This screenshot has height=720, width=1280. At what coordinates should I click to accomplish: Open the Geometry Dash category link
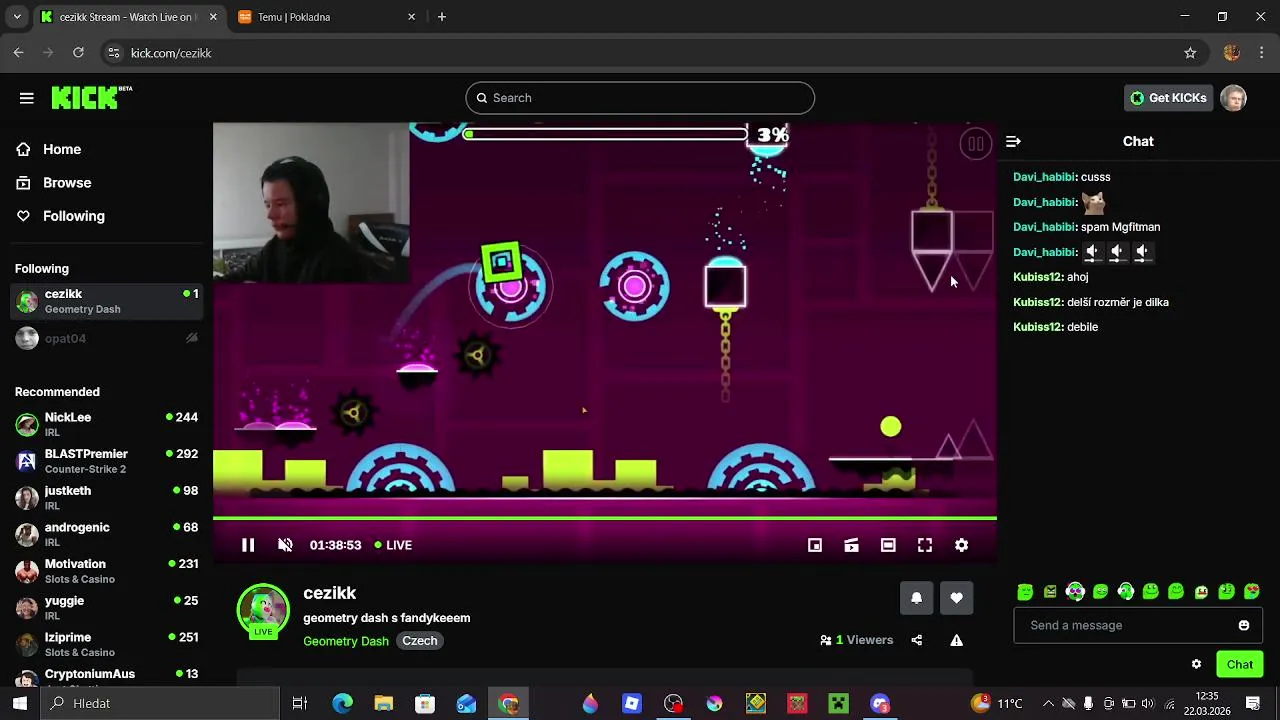346,641
